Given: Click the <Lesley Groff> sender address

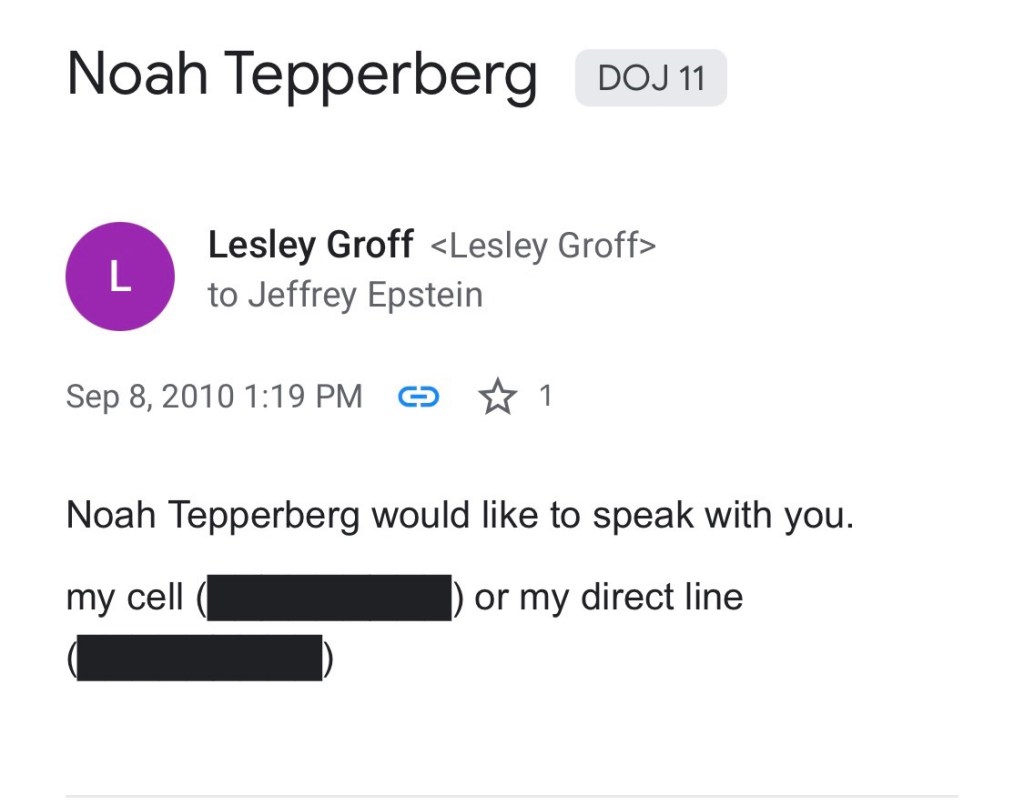Looking at the screenshot, I should [543, 246].
